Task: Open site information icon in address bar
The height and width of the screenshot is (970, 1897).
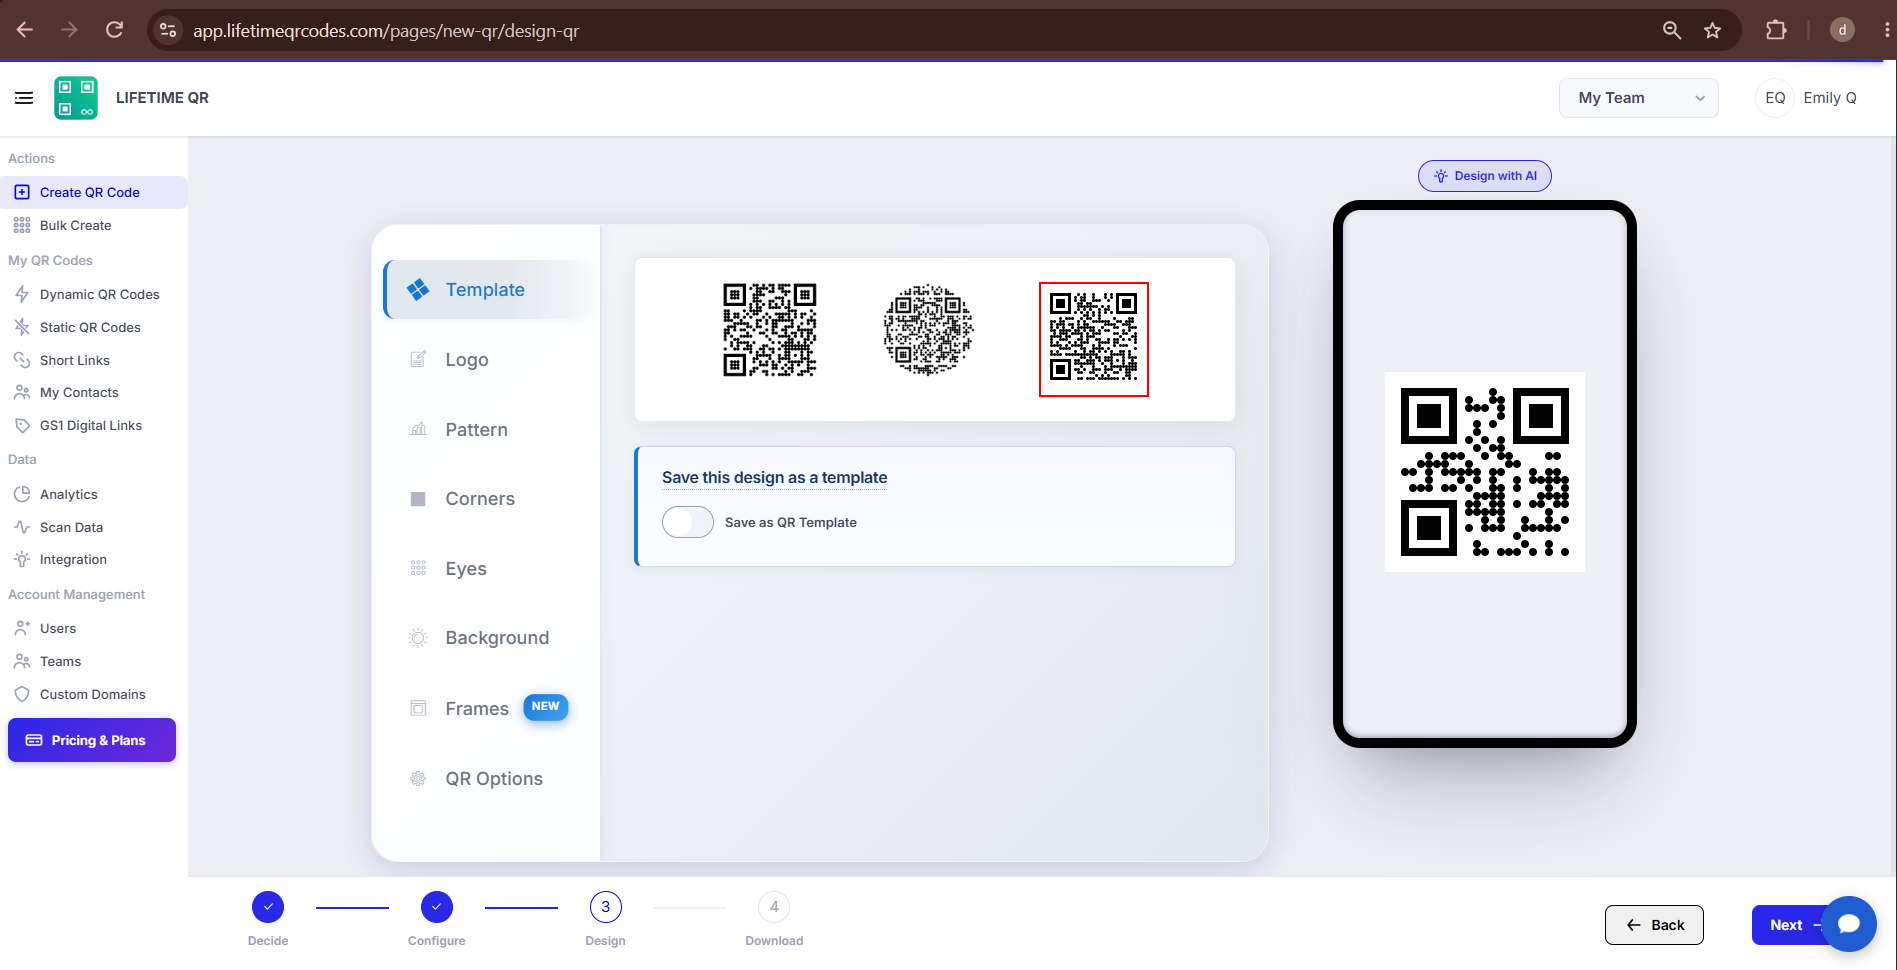Action: pos(168,30)
